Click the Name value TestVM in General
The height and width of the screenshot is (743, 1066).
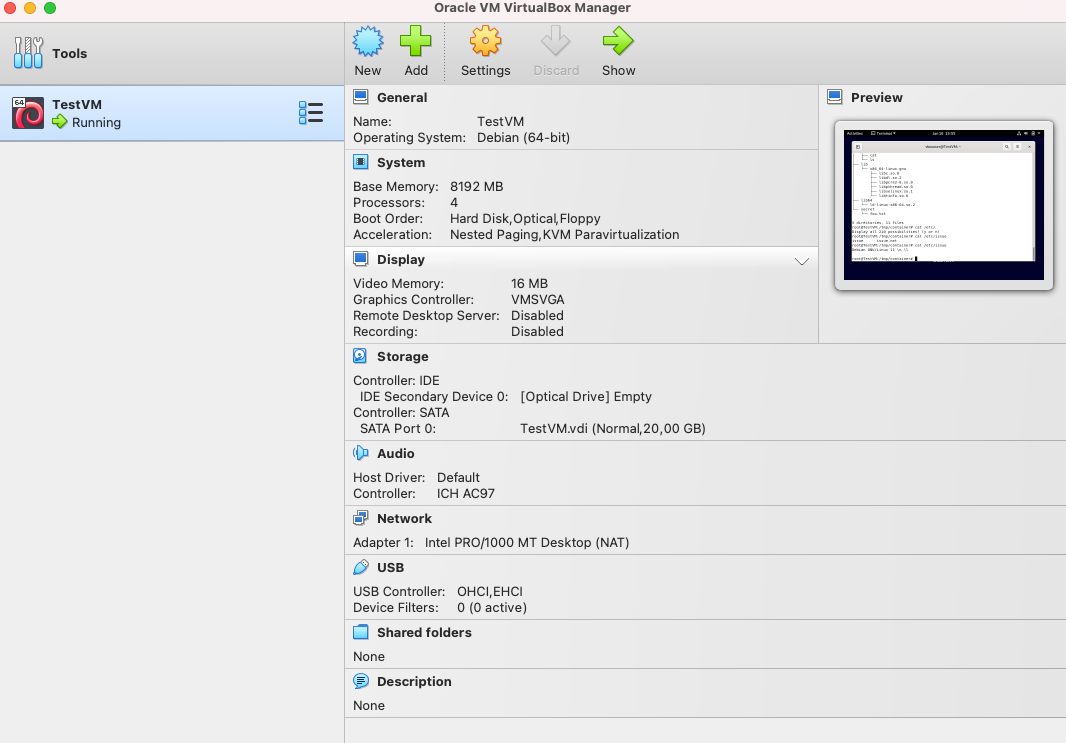tap(500, 122)
